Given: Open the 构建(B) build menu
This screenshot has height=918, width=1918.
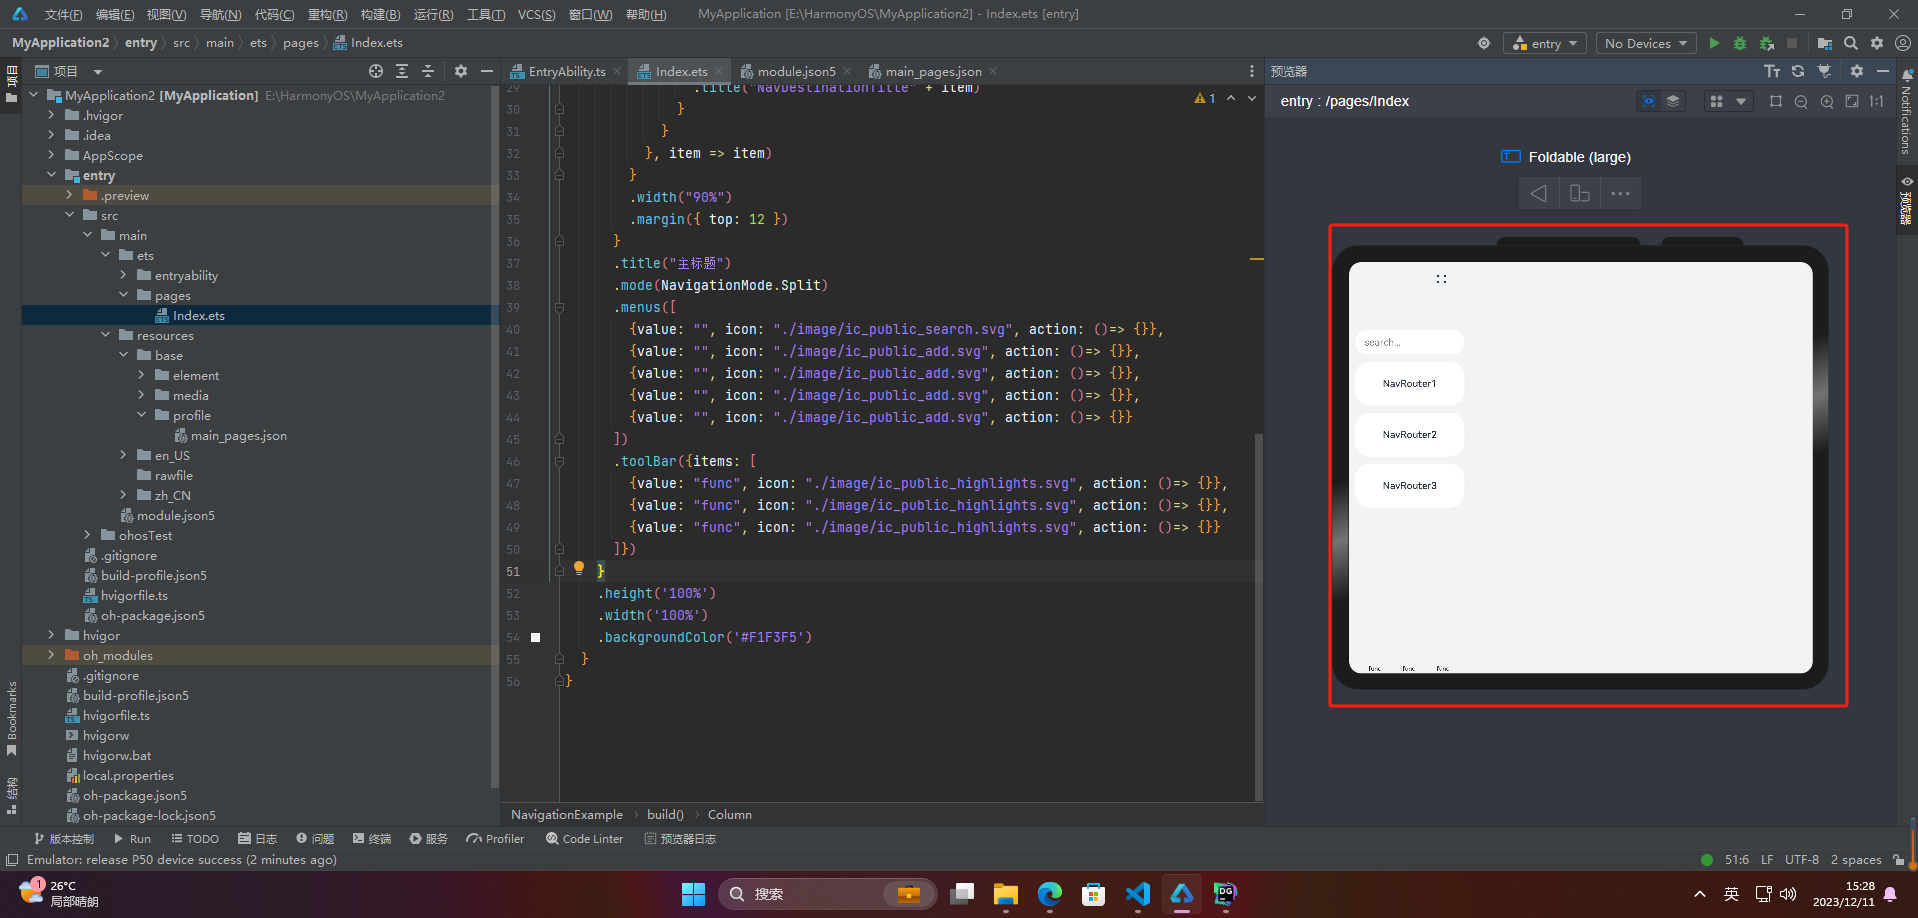Looking at the screenshot, I should pyautogui.click(x=380, y=14).
